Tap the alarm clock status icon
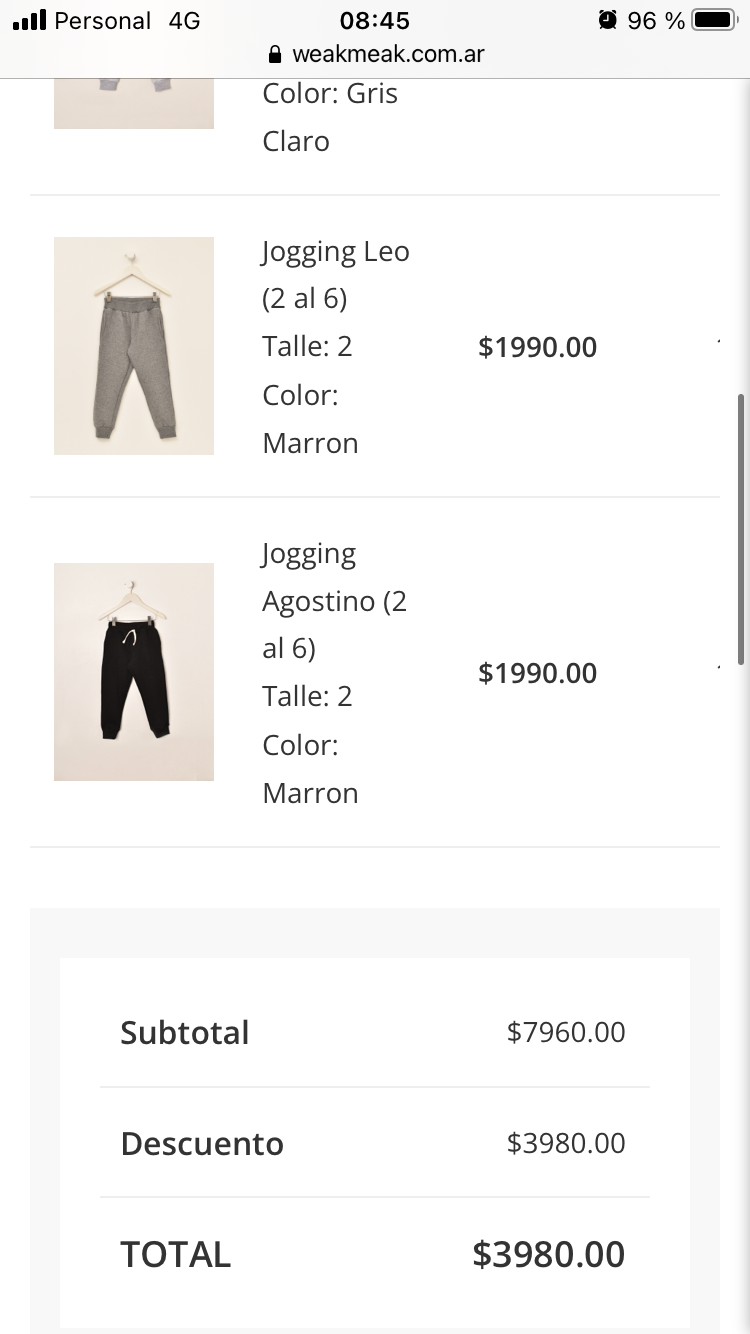This screenshot has width=750, height=1334. (x=607, y=20)
